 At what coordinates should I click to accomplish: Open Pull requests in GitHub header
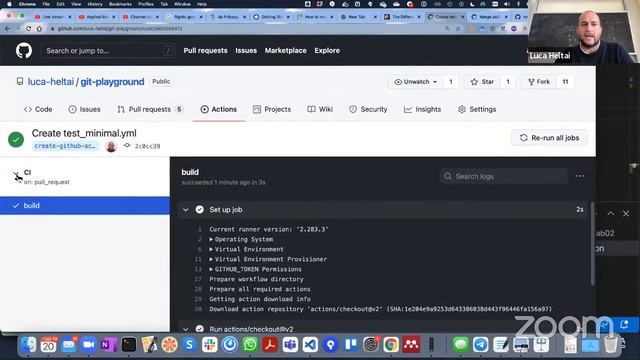(x=205, y=51)
